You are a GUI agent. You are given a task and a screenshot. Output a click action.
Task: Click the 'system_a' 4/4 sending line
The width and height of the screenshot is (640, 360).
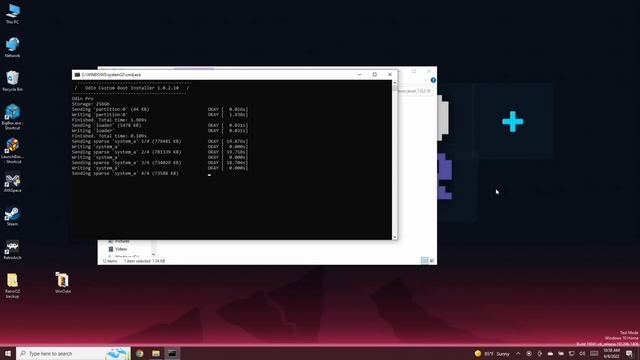[x=125, y=173]
